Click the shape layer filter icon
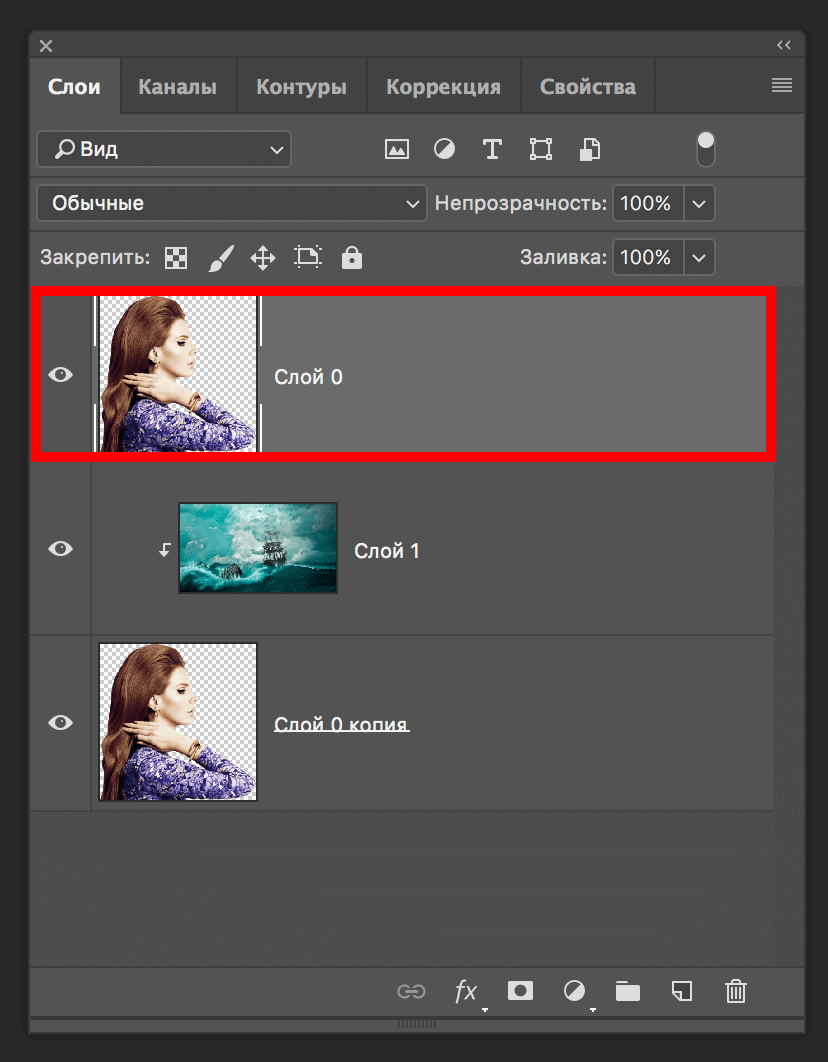This screenshot has height=1062, width=828. 541,150
